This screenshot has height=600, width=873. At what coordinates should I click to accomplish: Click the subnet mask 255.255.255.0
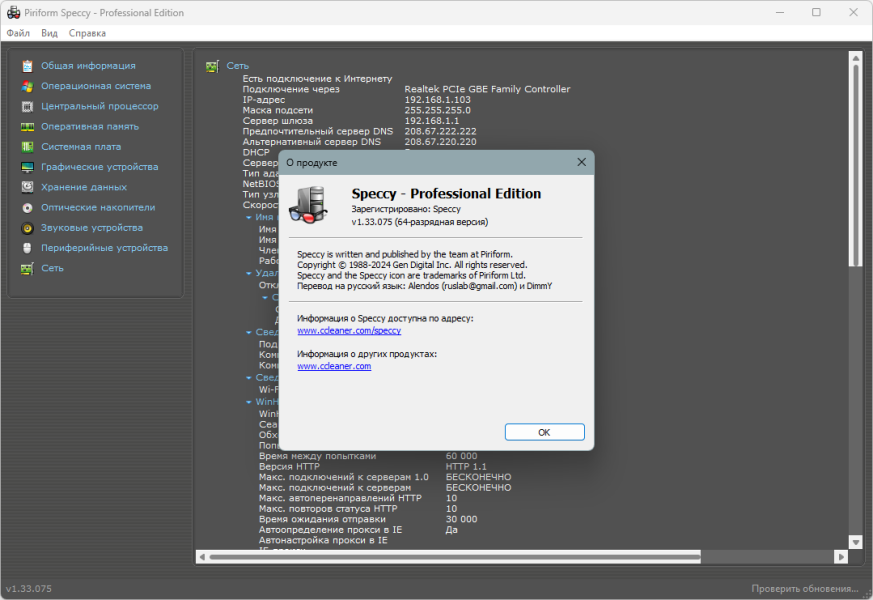tap(438, 110)
